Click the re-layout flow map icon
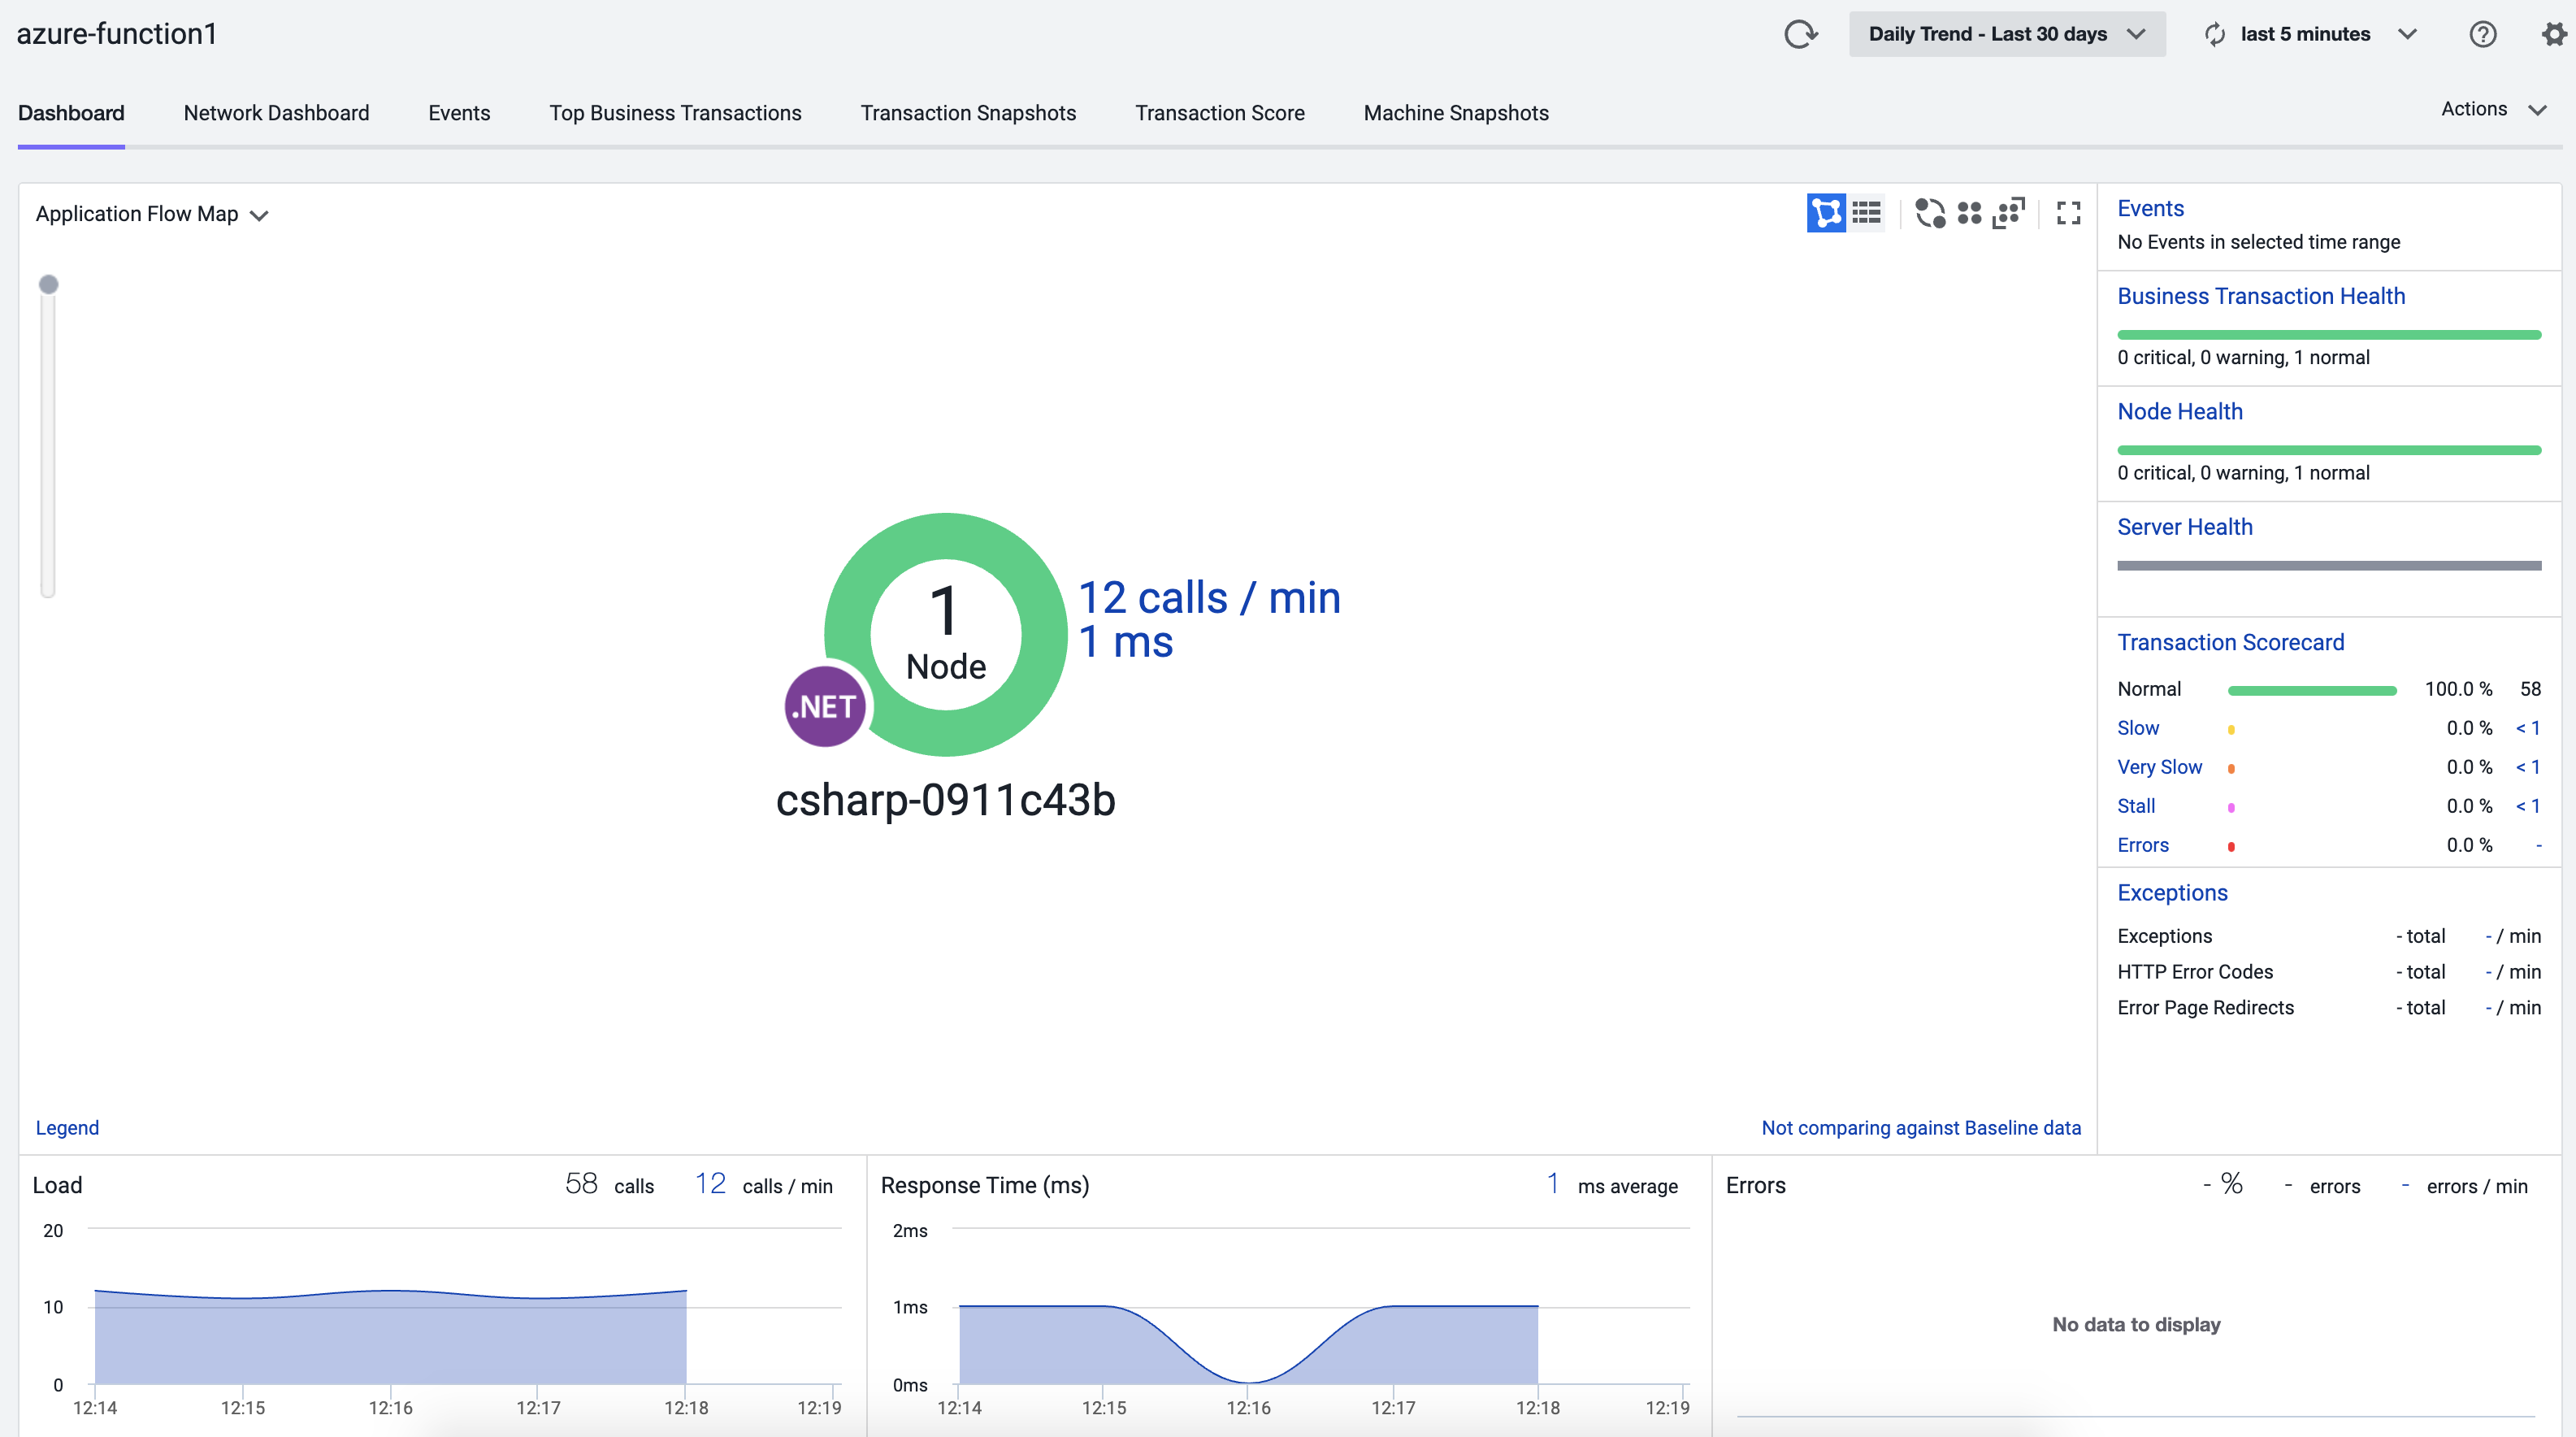 (1930, 212)
